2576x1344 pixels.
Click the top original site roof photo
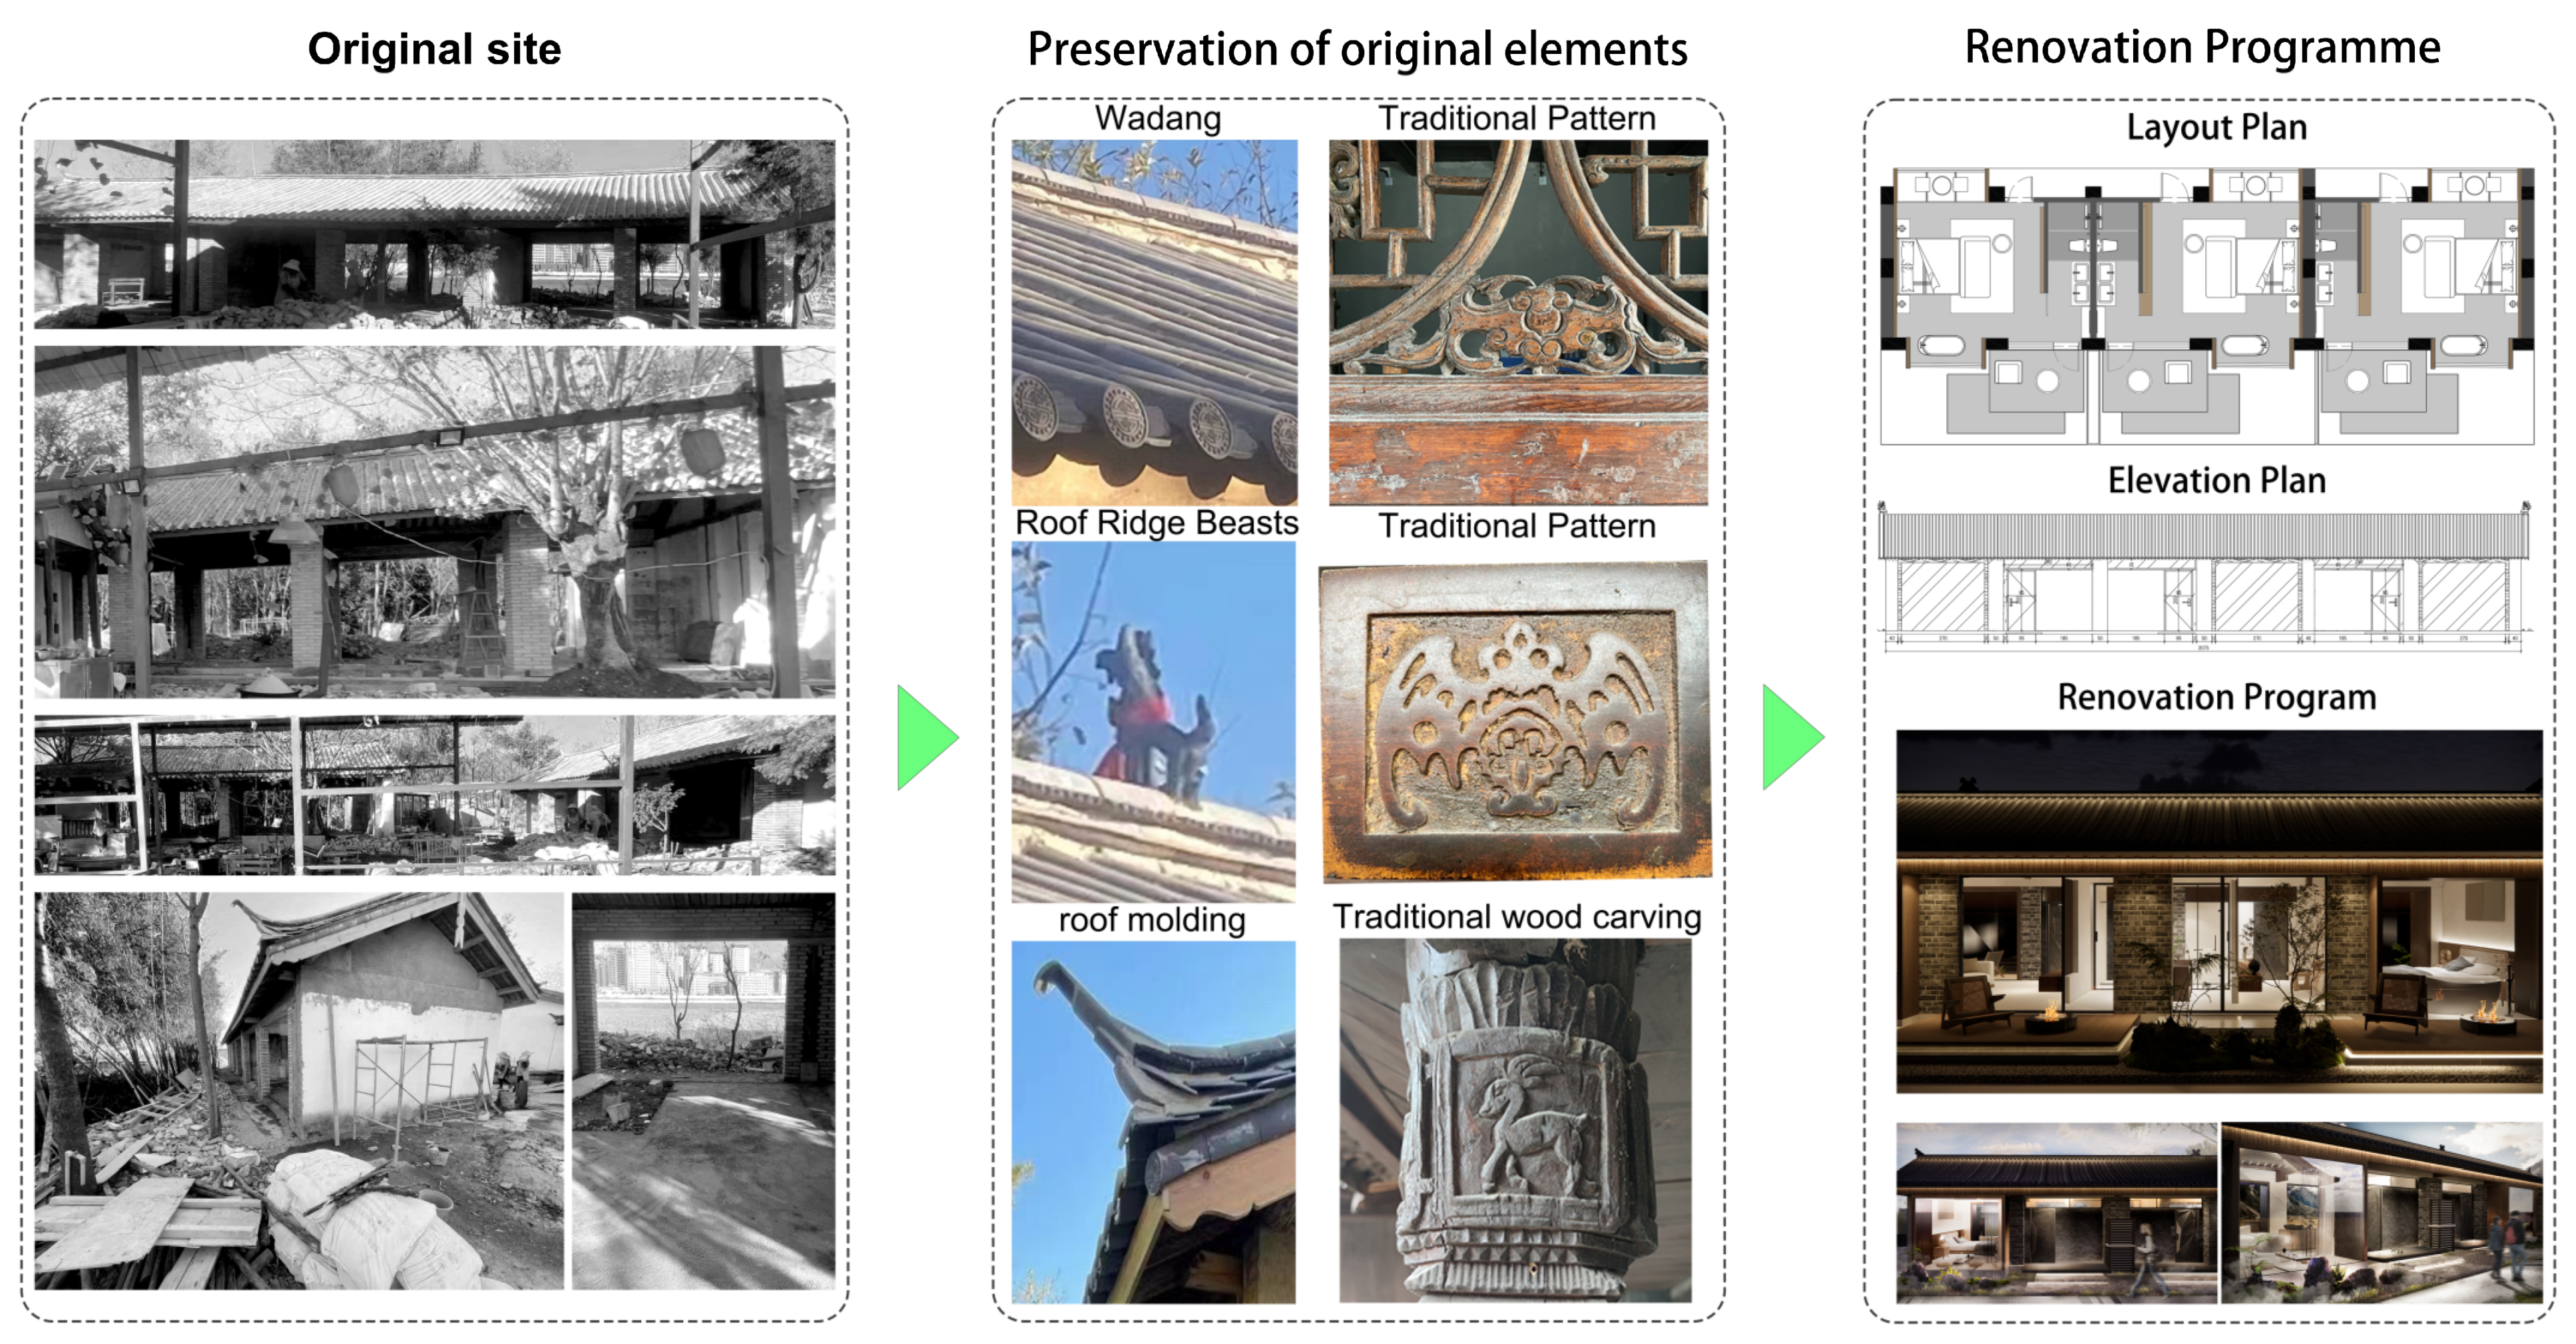tap(434, 234)
